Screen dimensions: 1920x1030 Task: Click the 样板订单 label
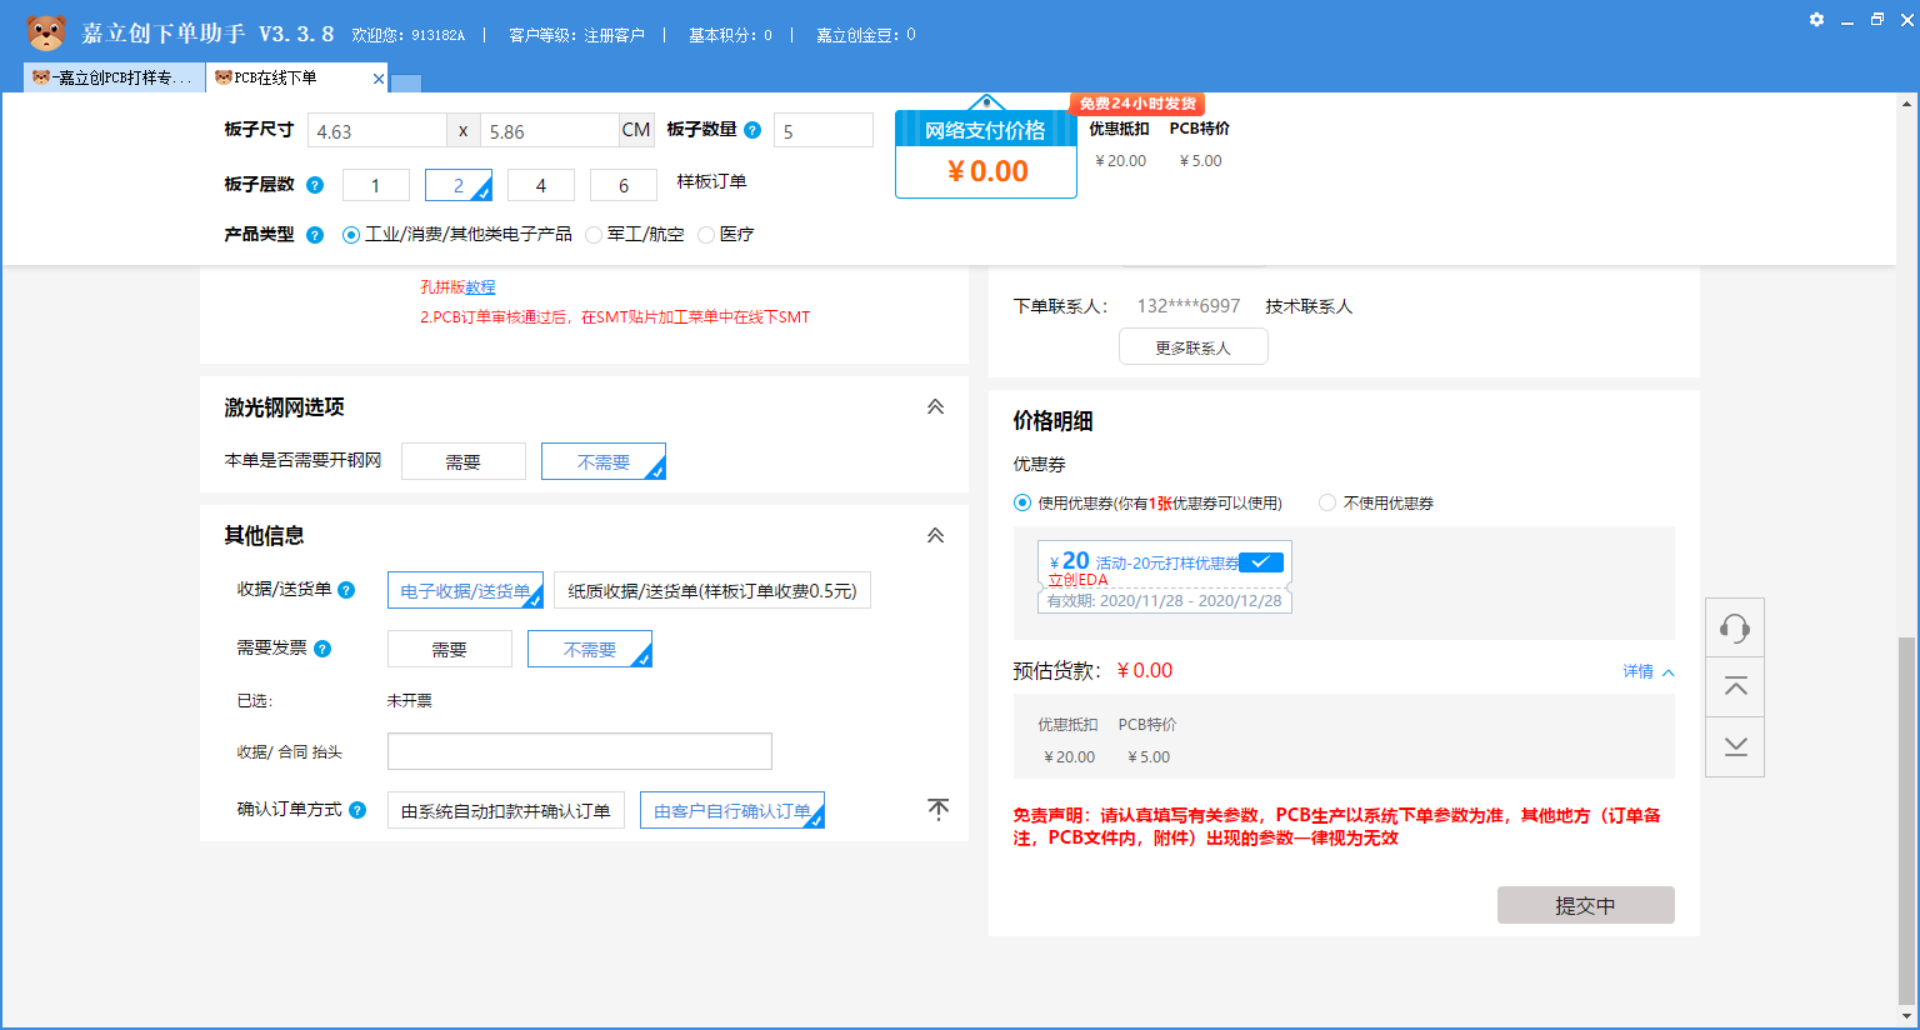pyautogui.click(x=711, y=181)
